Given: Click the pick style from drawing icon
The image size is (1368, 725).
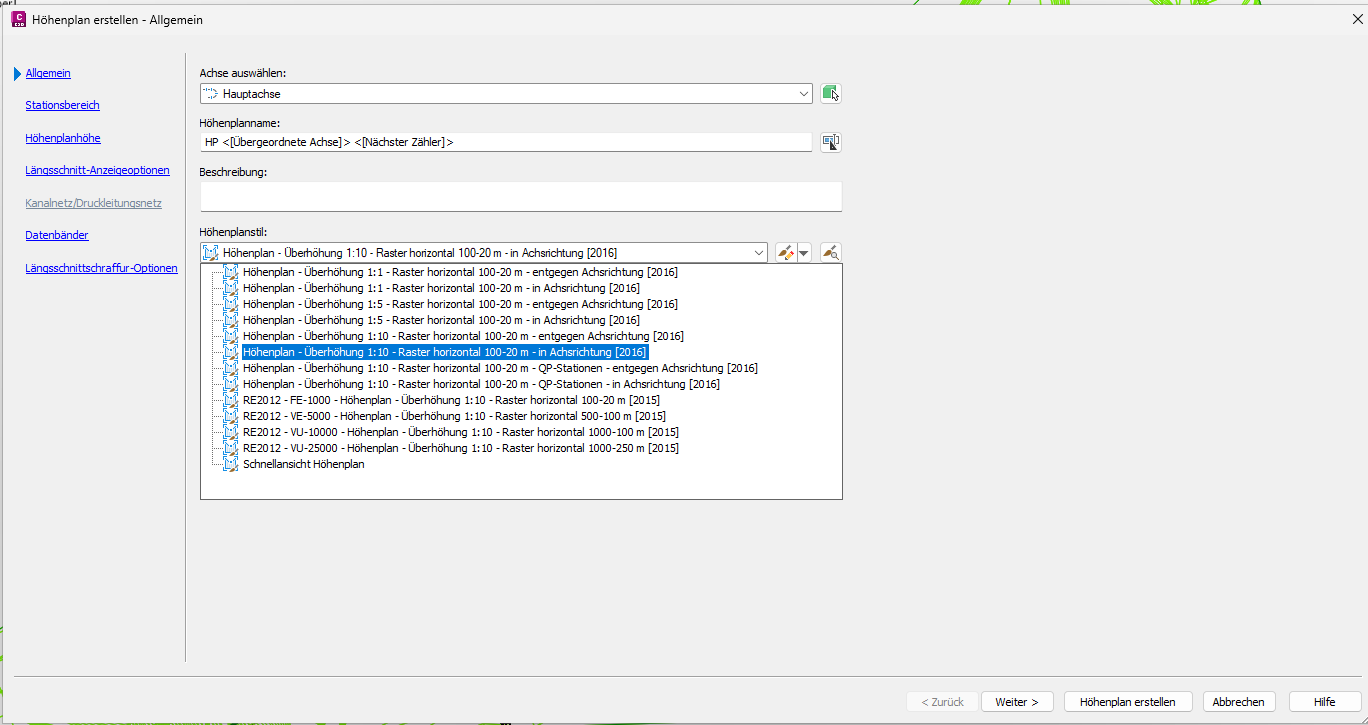Looking at the screenshot, I should (830, 253).
